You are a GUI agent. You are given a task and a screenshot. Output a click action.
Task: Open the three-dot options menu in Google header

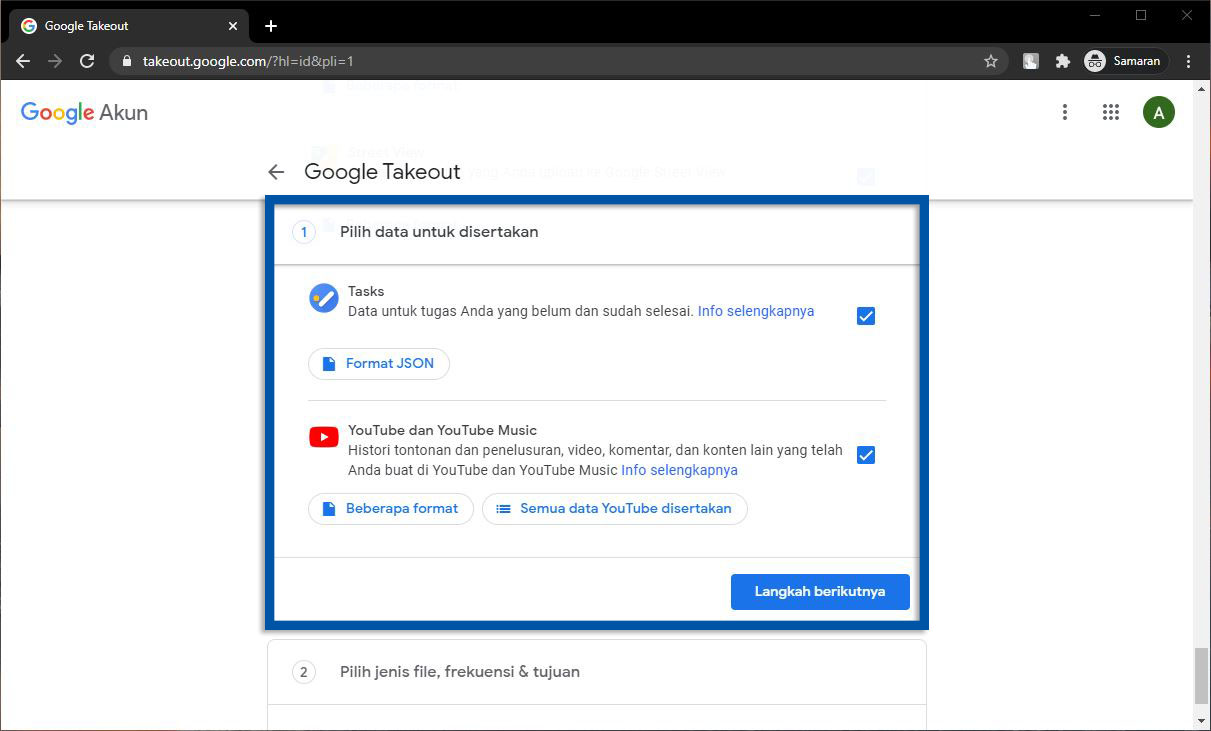tap(1065, 113)
